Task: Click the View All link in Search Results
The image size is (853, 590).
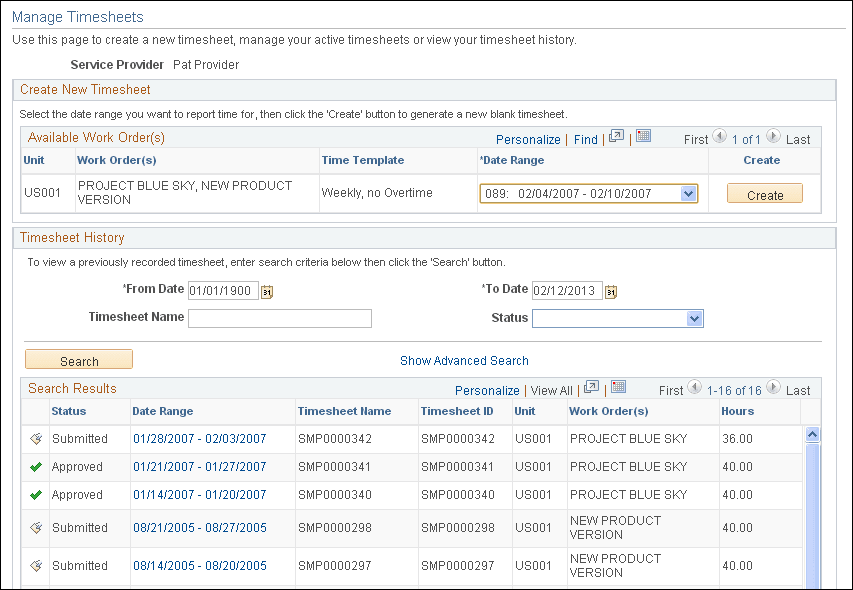Action: coord(551,390)
